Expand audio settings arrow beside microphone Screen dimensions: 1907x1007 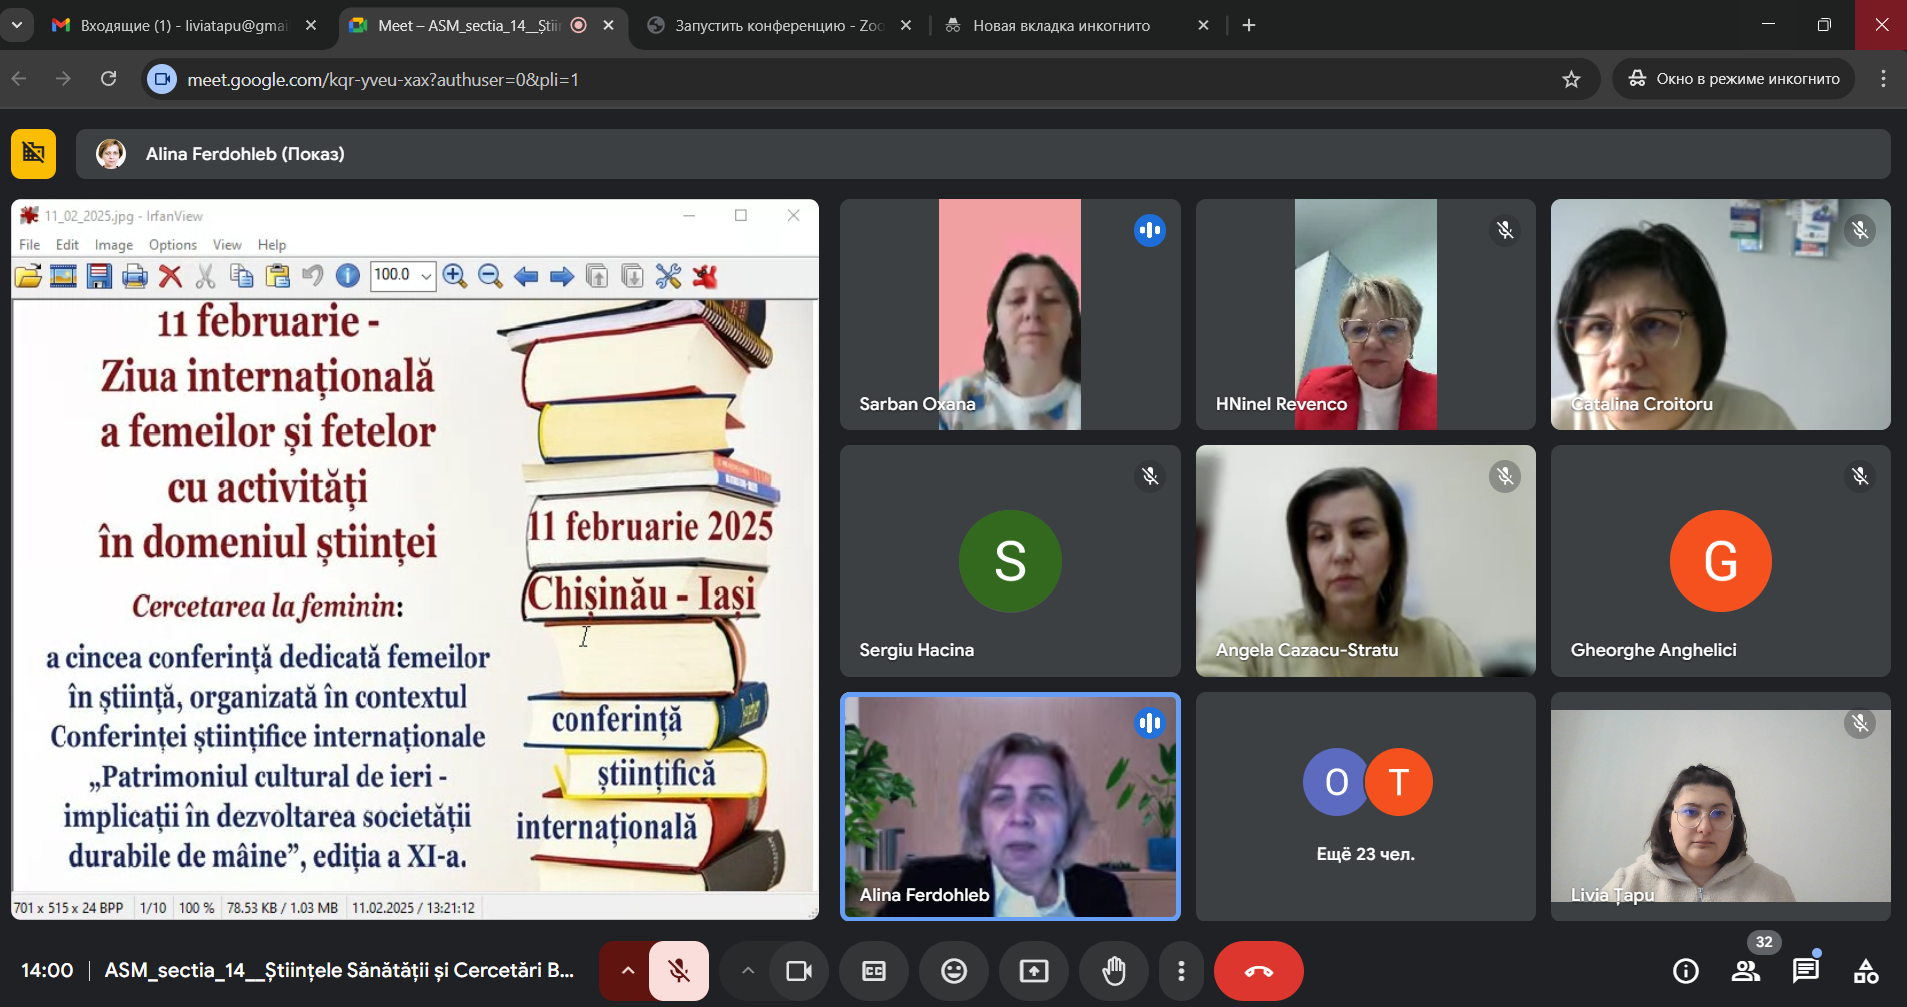coord(627,971)
